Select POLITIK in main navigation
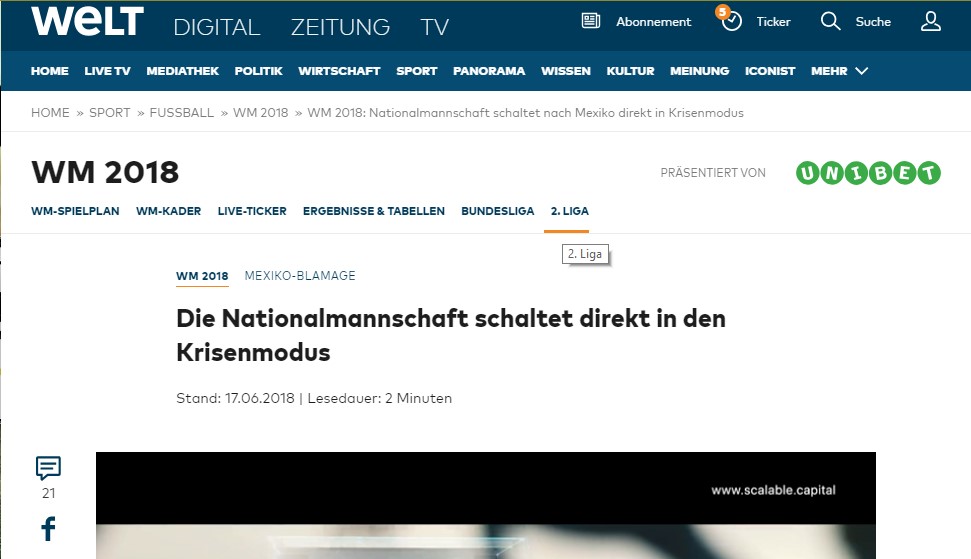 click(x=258, y=71)
